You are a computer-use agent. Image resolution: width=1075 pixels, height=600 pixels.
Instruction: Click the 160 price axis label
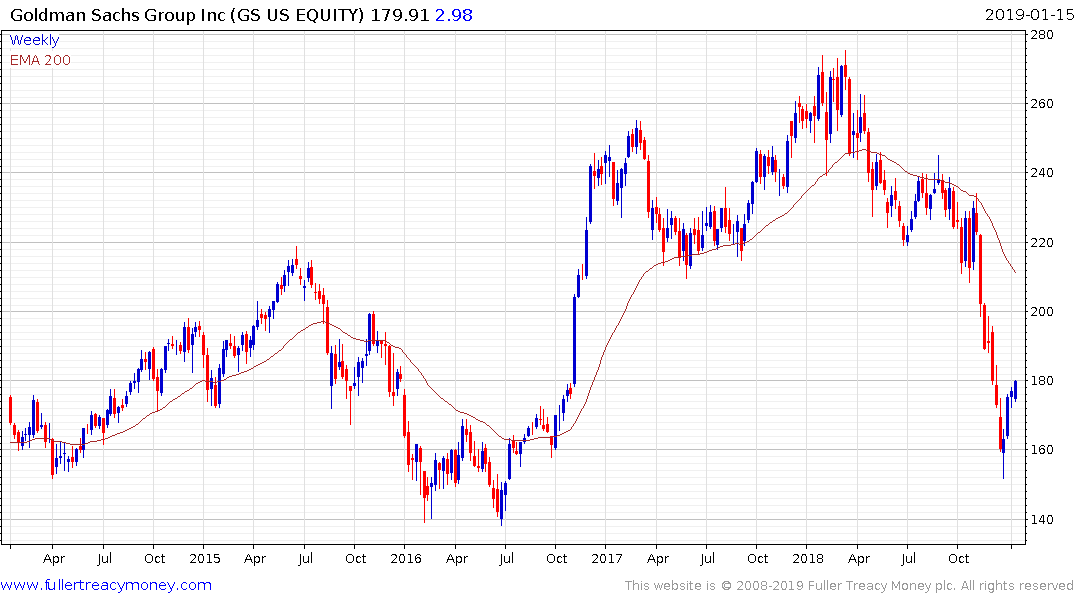(1041, 450)
